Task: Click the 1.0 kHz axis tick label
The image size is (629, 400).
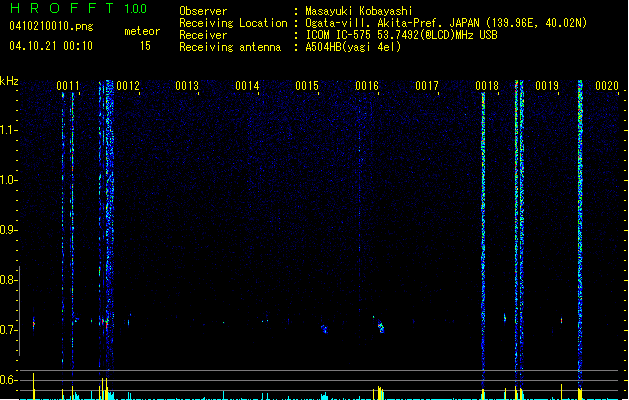Action: pos(8,180)
